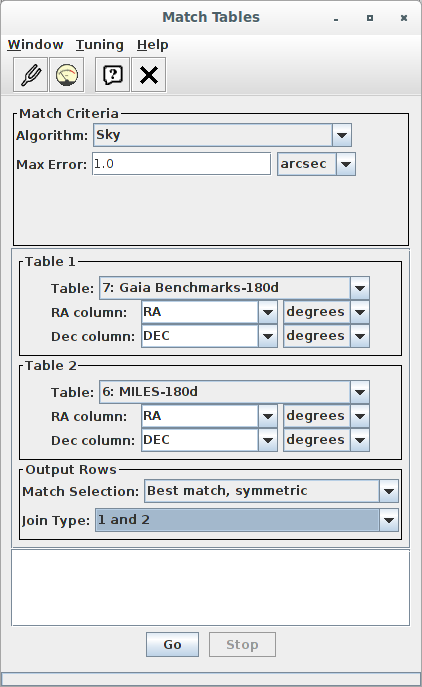Open the Table 1 Dec column units dropdown
The height and width of the screenshot is (687, 422).
pyautogui.click(x=326, y=336)
